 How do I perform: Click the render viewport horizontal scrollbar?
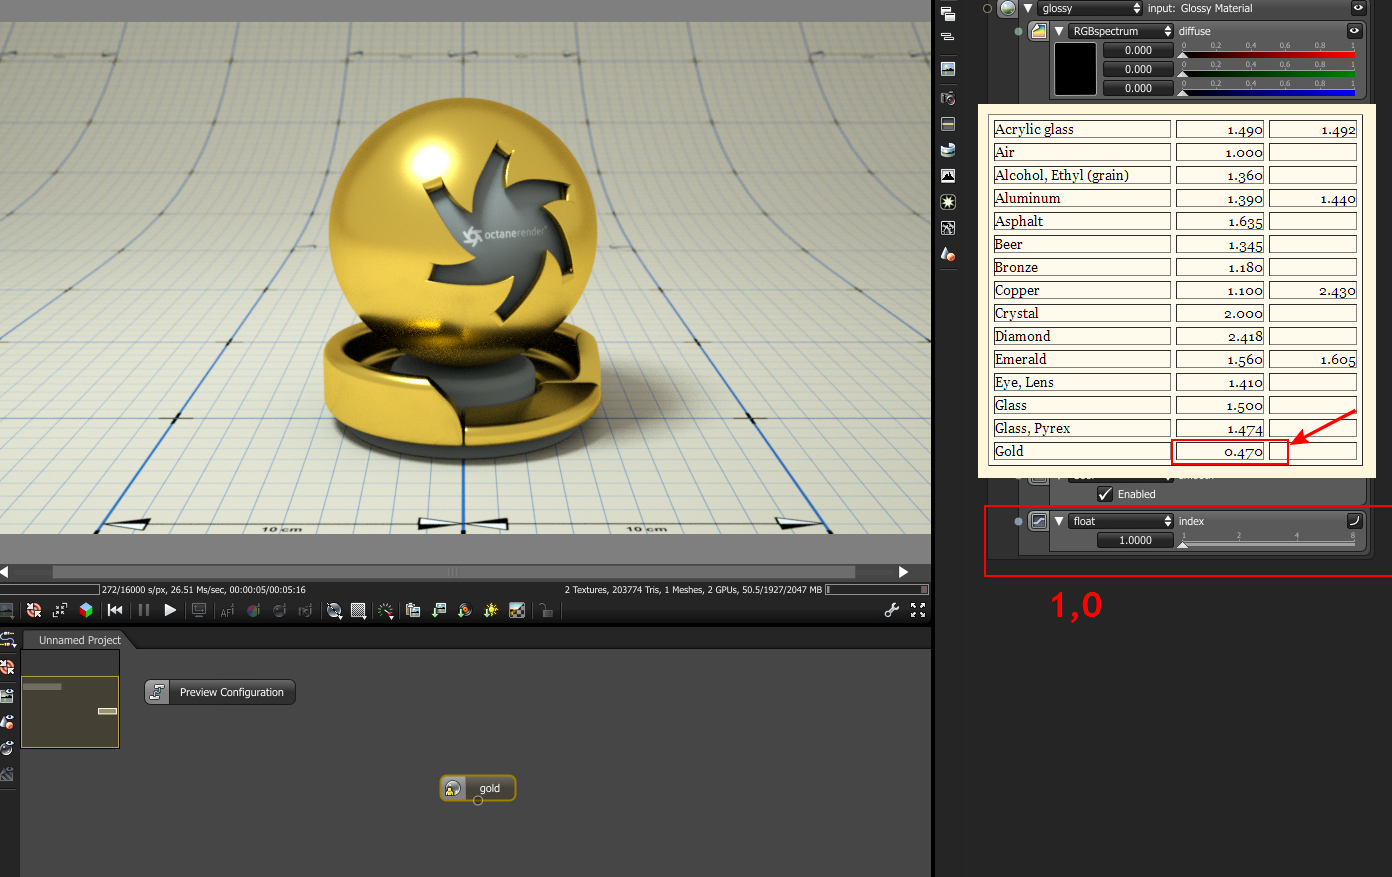click(x=454, y=572)
